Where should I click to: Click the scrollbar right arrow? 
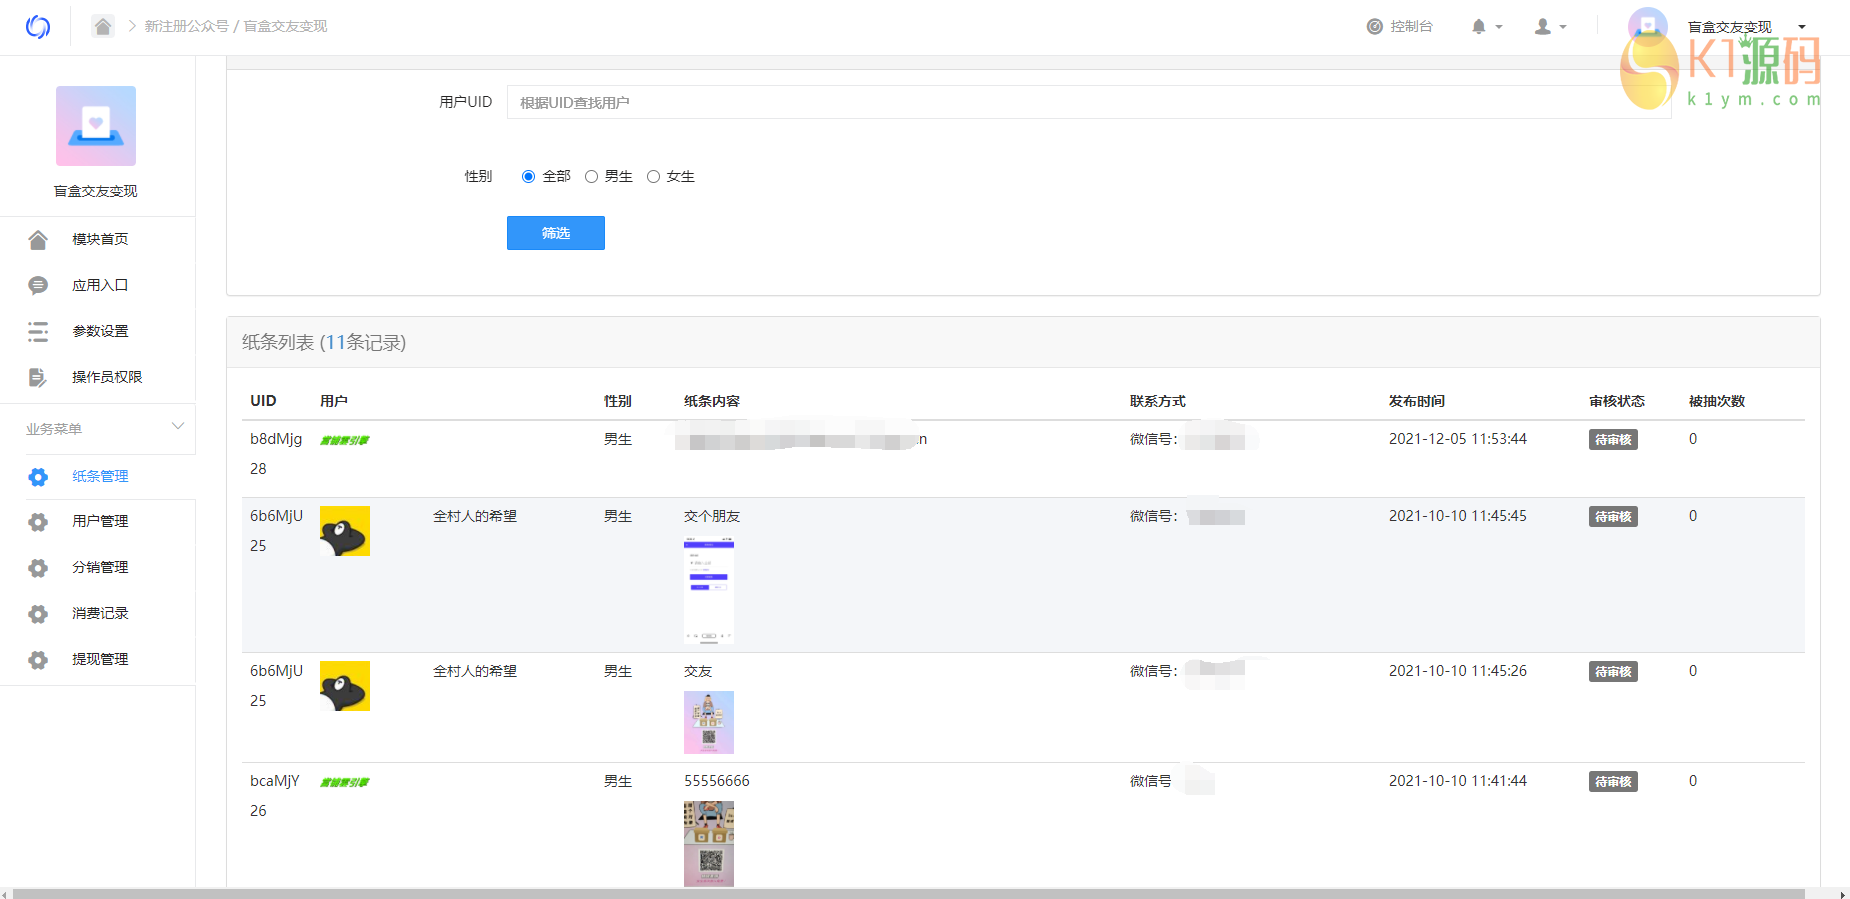1843,893
